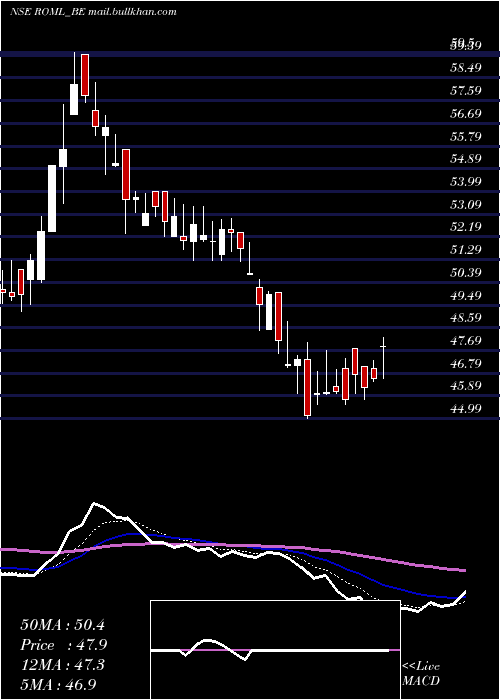Click the 47.69 price axis label
500x700 pixels.
tap(466, 341)
